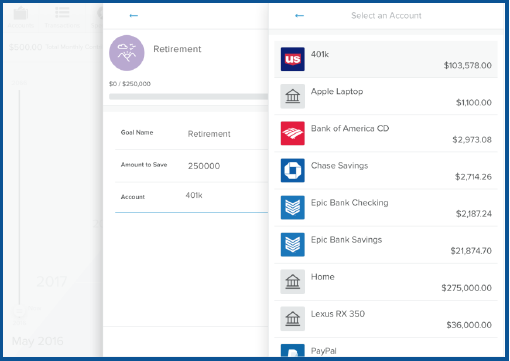The width and height of the screenshot is (510, 361).
Task: Click the Select an Account header title
Action: coord(386,15)
